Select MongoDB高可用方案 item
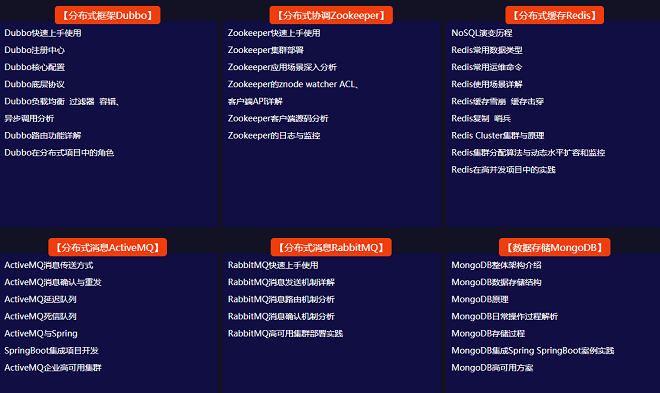Image resolution: width=660 pixels, height=393 pixels. click(x=492, y=368)
